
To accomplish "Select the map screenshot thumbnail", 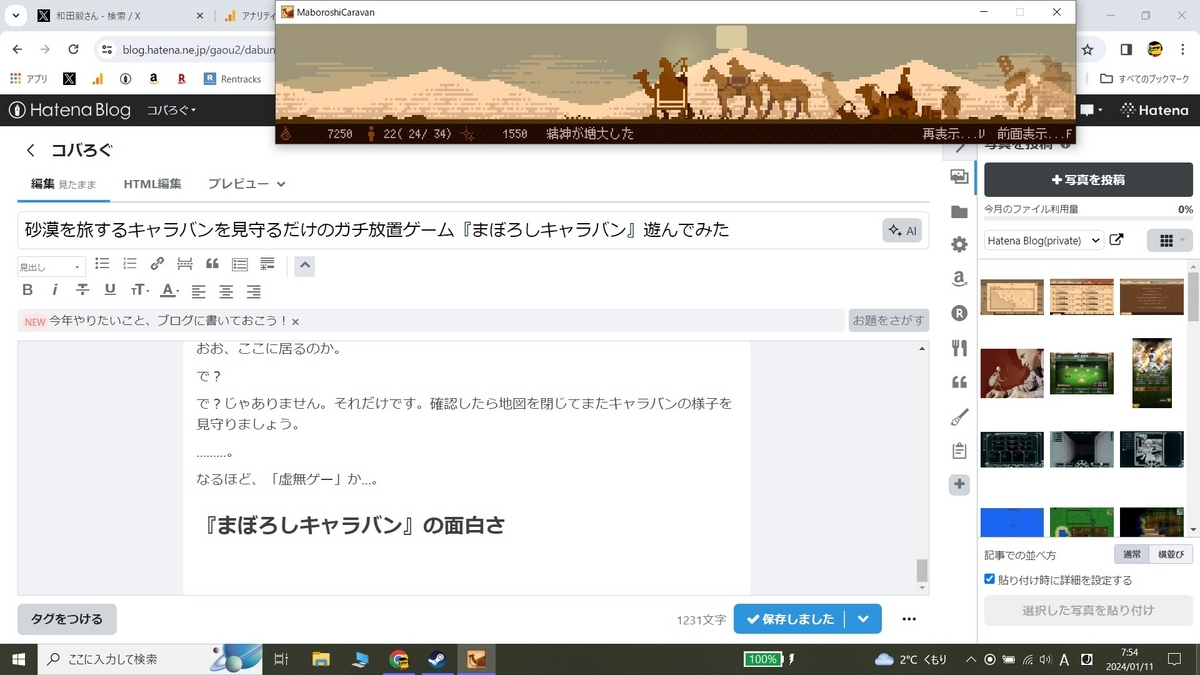I will click(x=1012, y=295).
